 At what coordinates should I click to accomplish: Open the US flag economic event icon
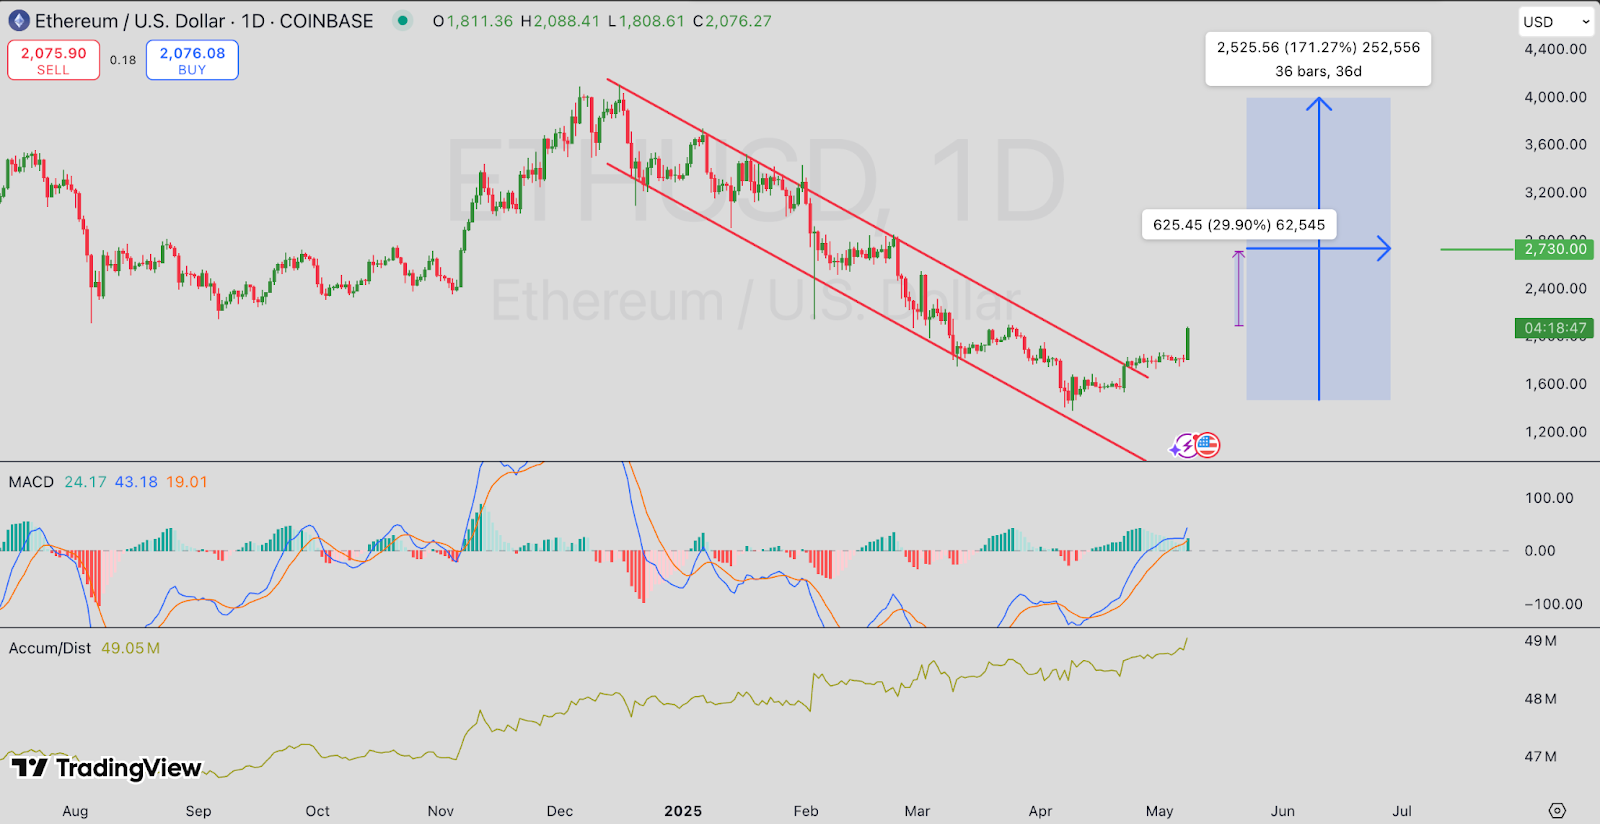coord(1207,445)
